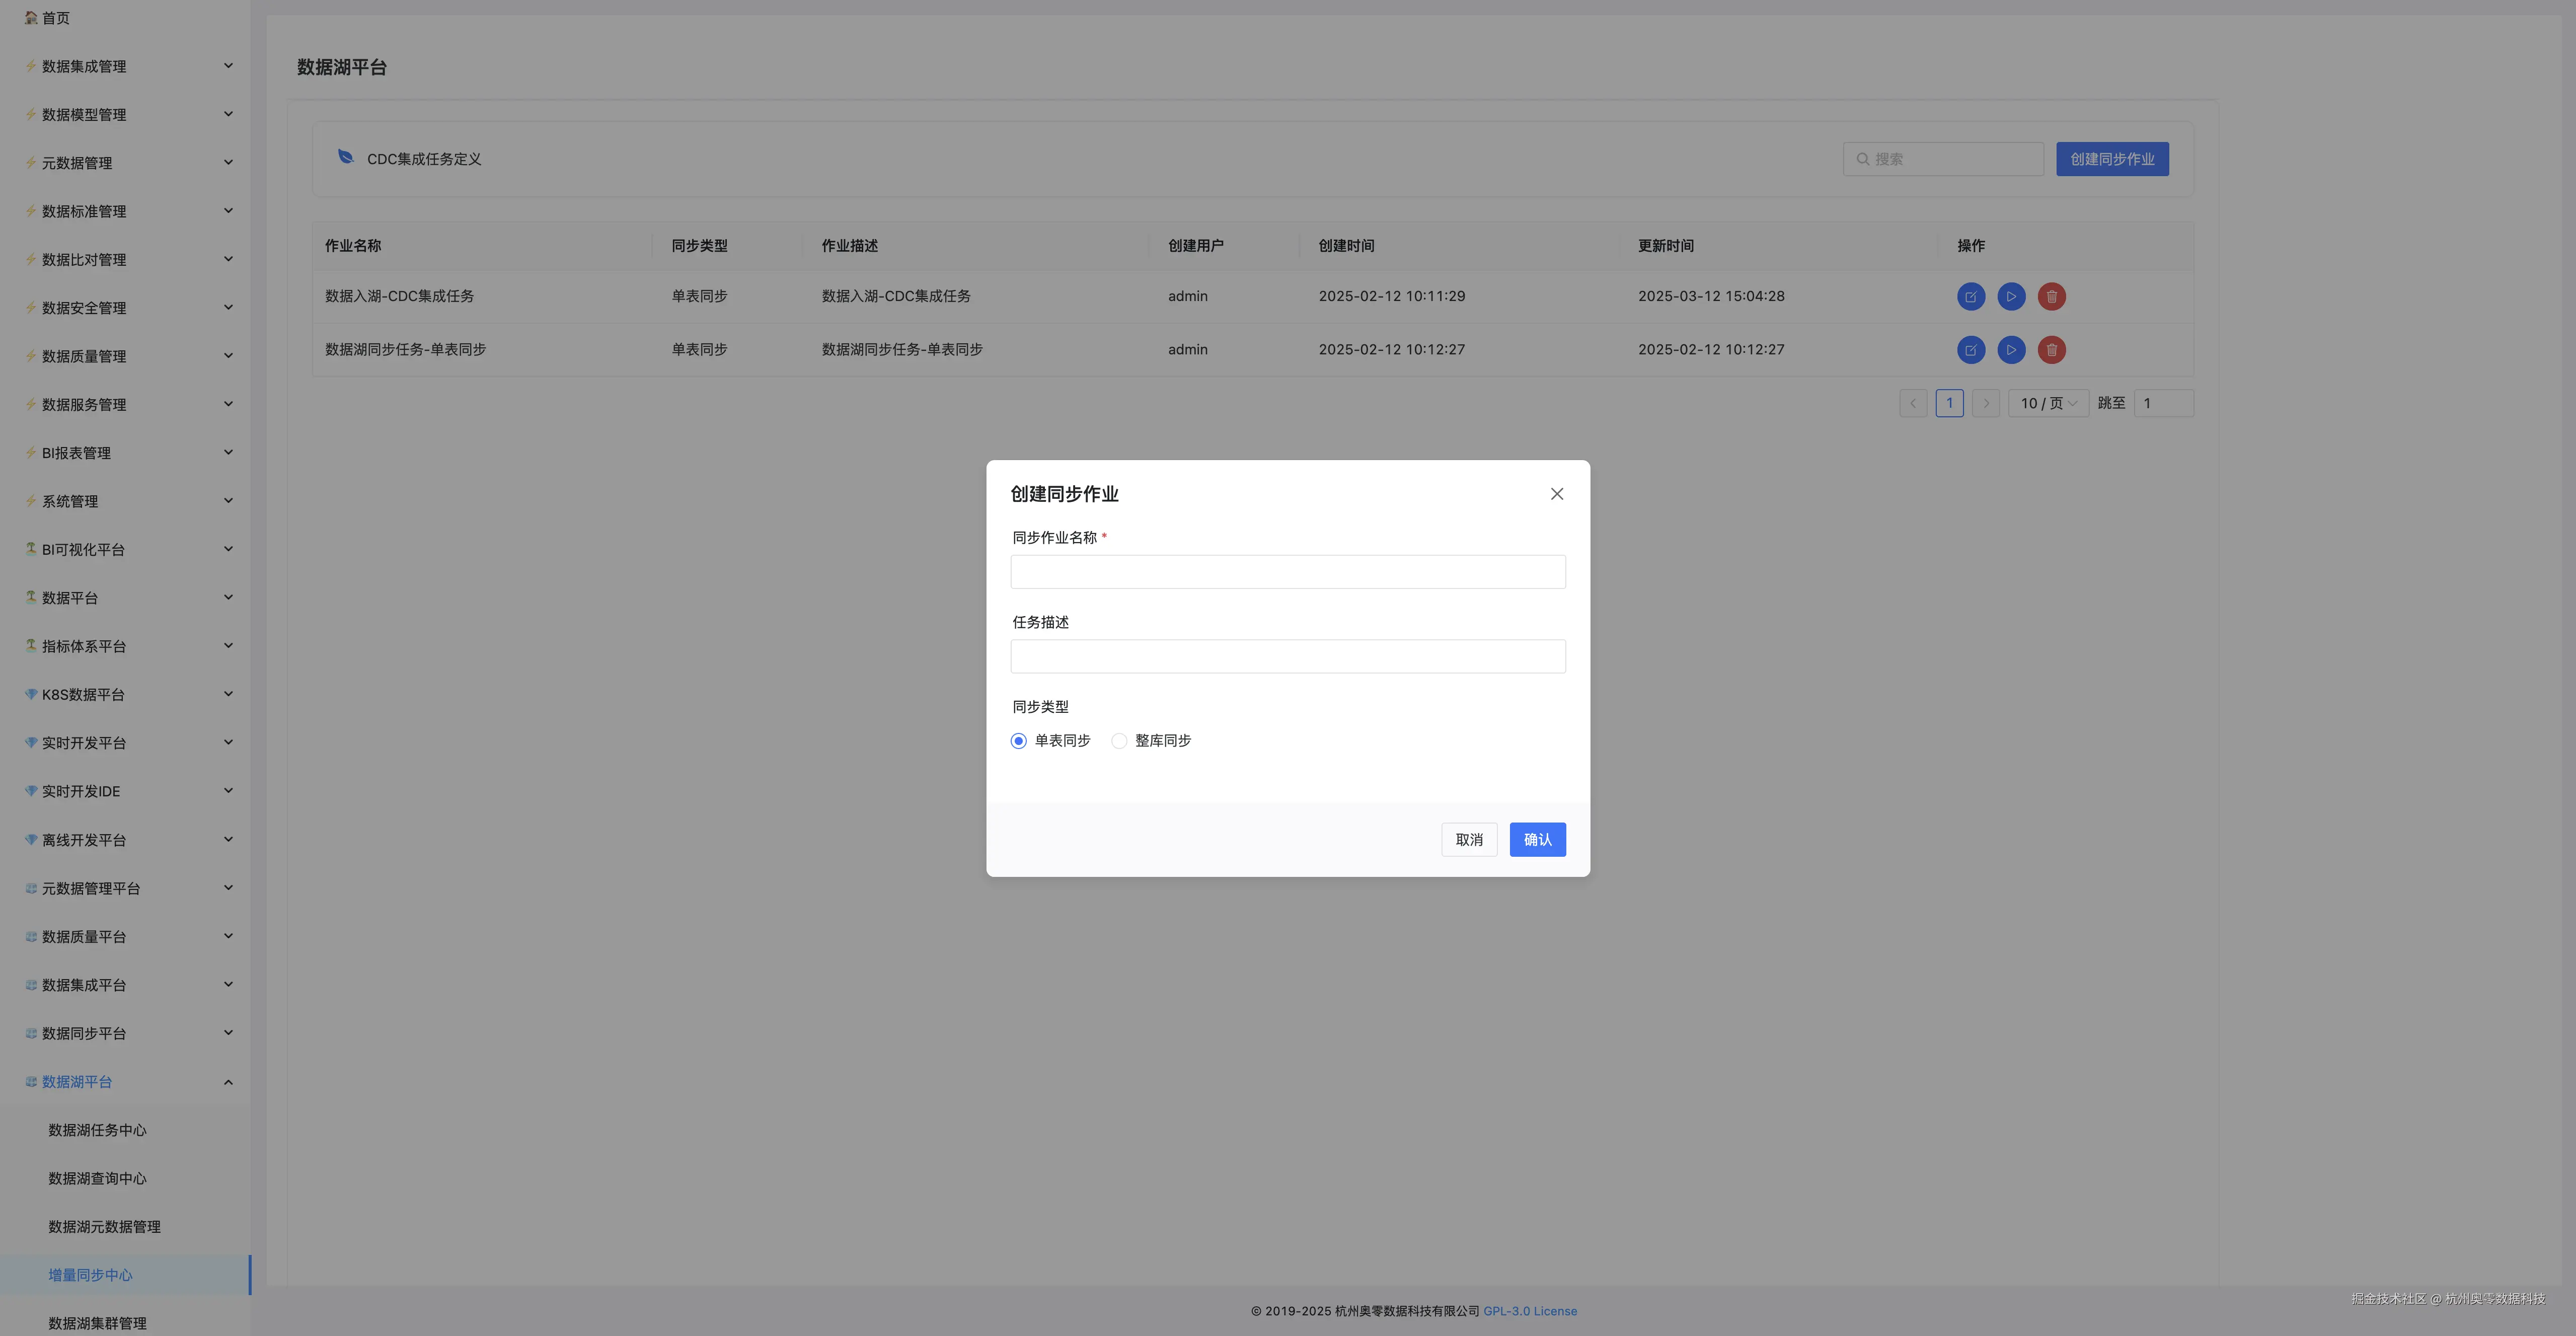Close the 创建同步作业 dialog with X
This screenshot has width=2576, height=1336.
coord(1556,494)
